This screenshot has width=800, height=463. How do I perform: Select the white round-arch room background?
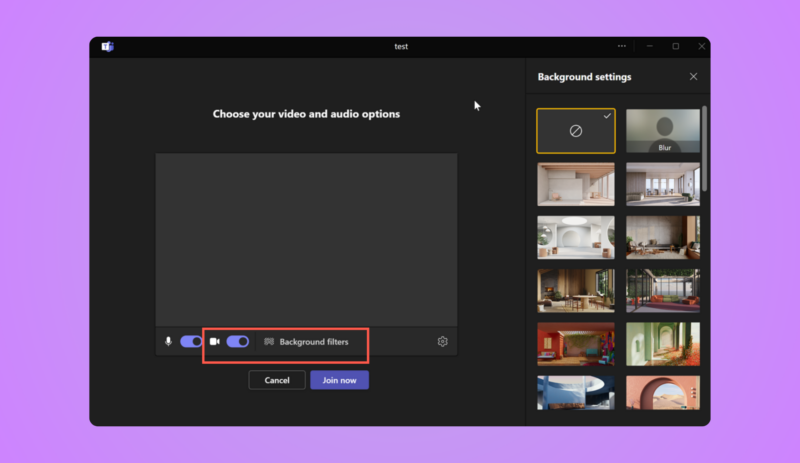pyautogui.click(x=576, y=237)
